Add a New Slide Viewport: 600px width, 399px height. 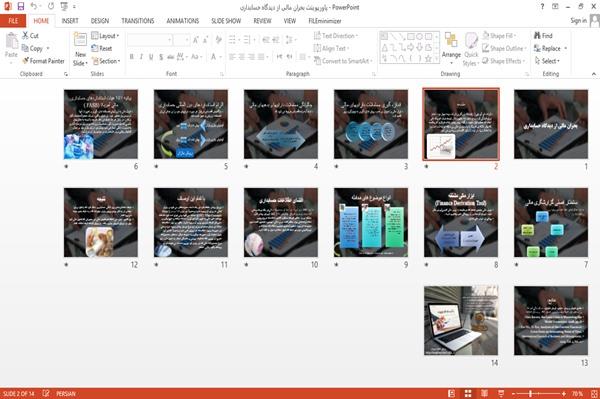[80, 49]
